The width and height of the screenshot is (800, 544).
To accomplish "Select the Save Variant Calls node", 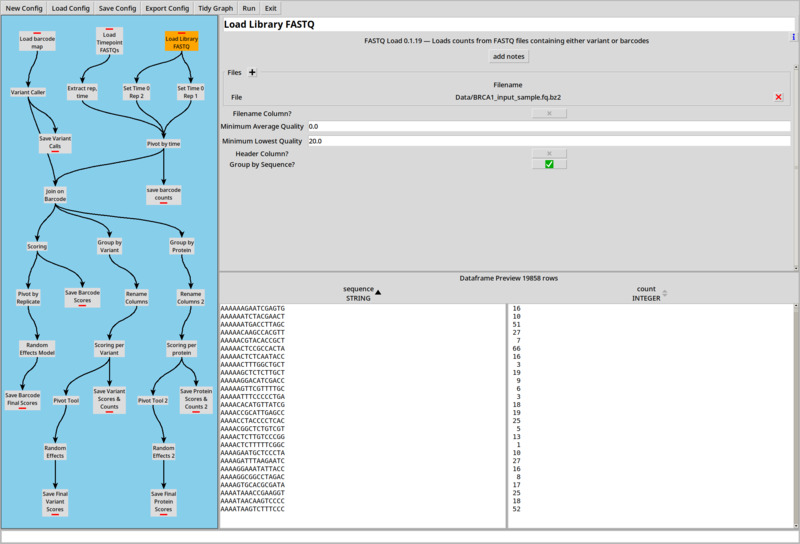I will 55,142.
